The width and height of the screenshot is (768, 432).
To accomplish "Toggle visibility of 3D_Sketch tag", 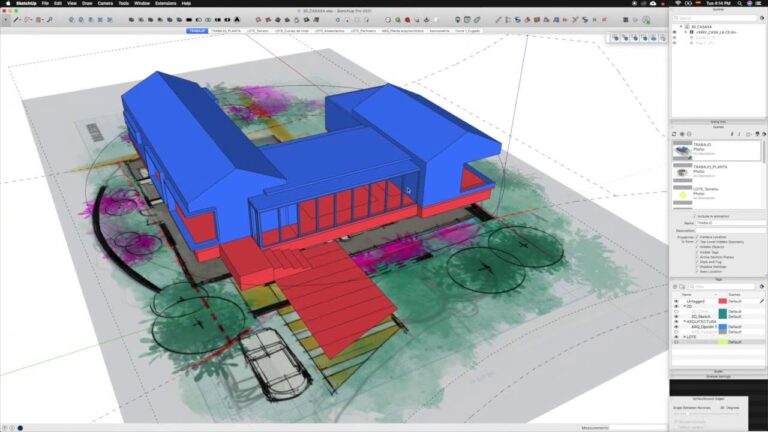I will (x=676, y=316).
